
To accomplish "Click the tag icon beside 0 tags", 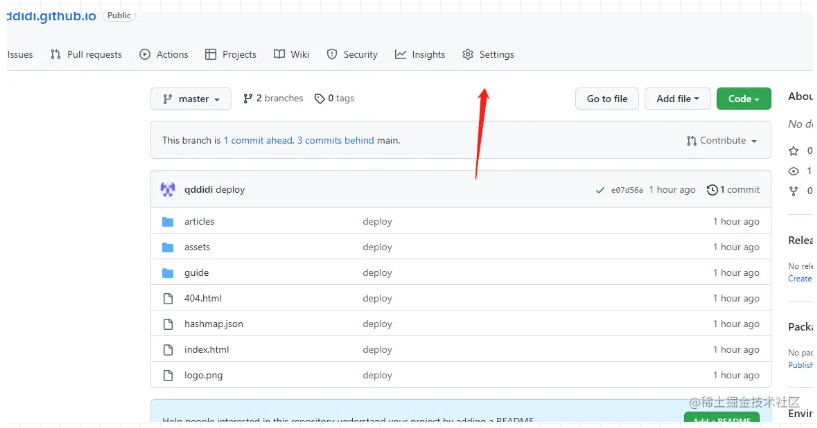I will point(319,99).
